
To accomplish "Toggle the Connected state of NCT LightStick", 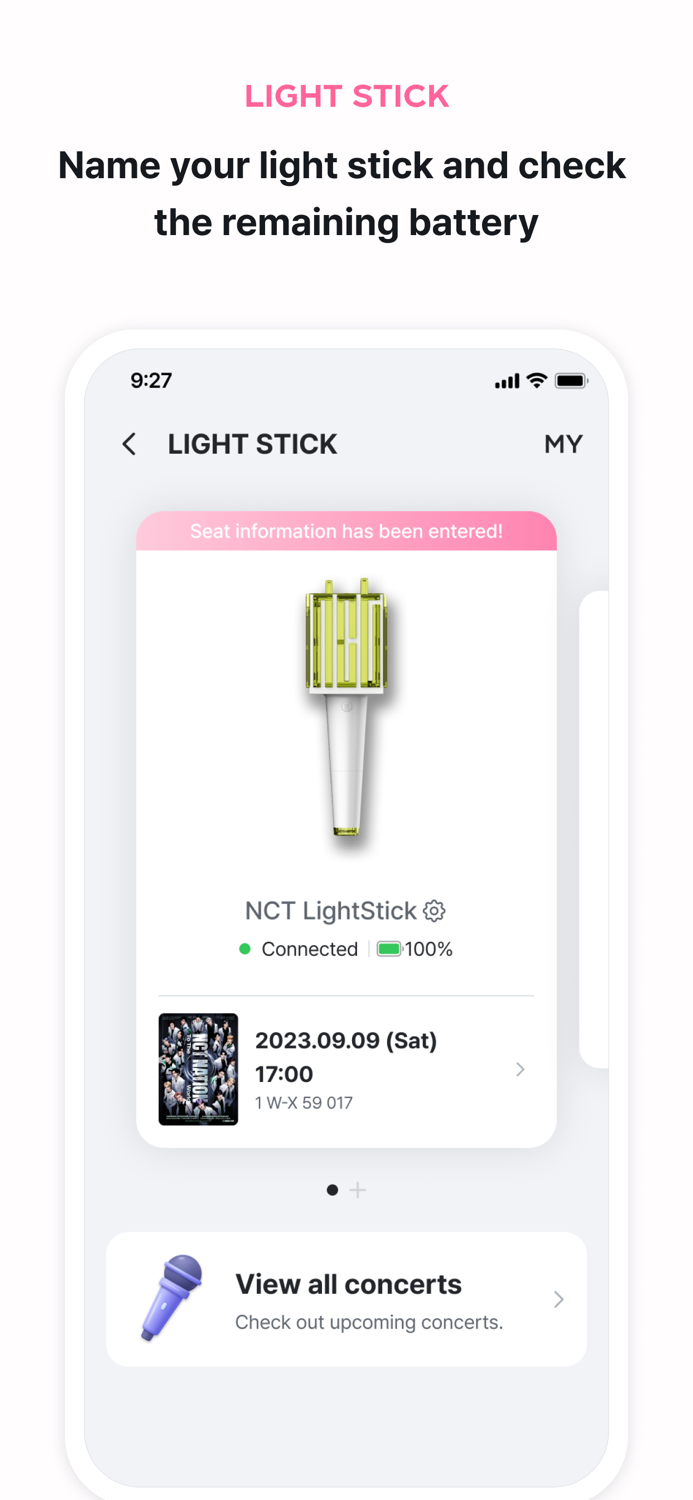I will pos(310,949).
